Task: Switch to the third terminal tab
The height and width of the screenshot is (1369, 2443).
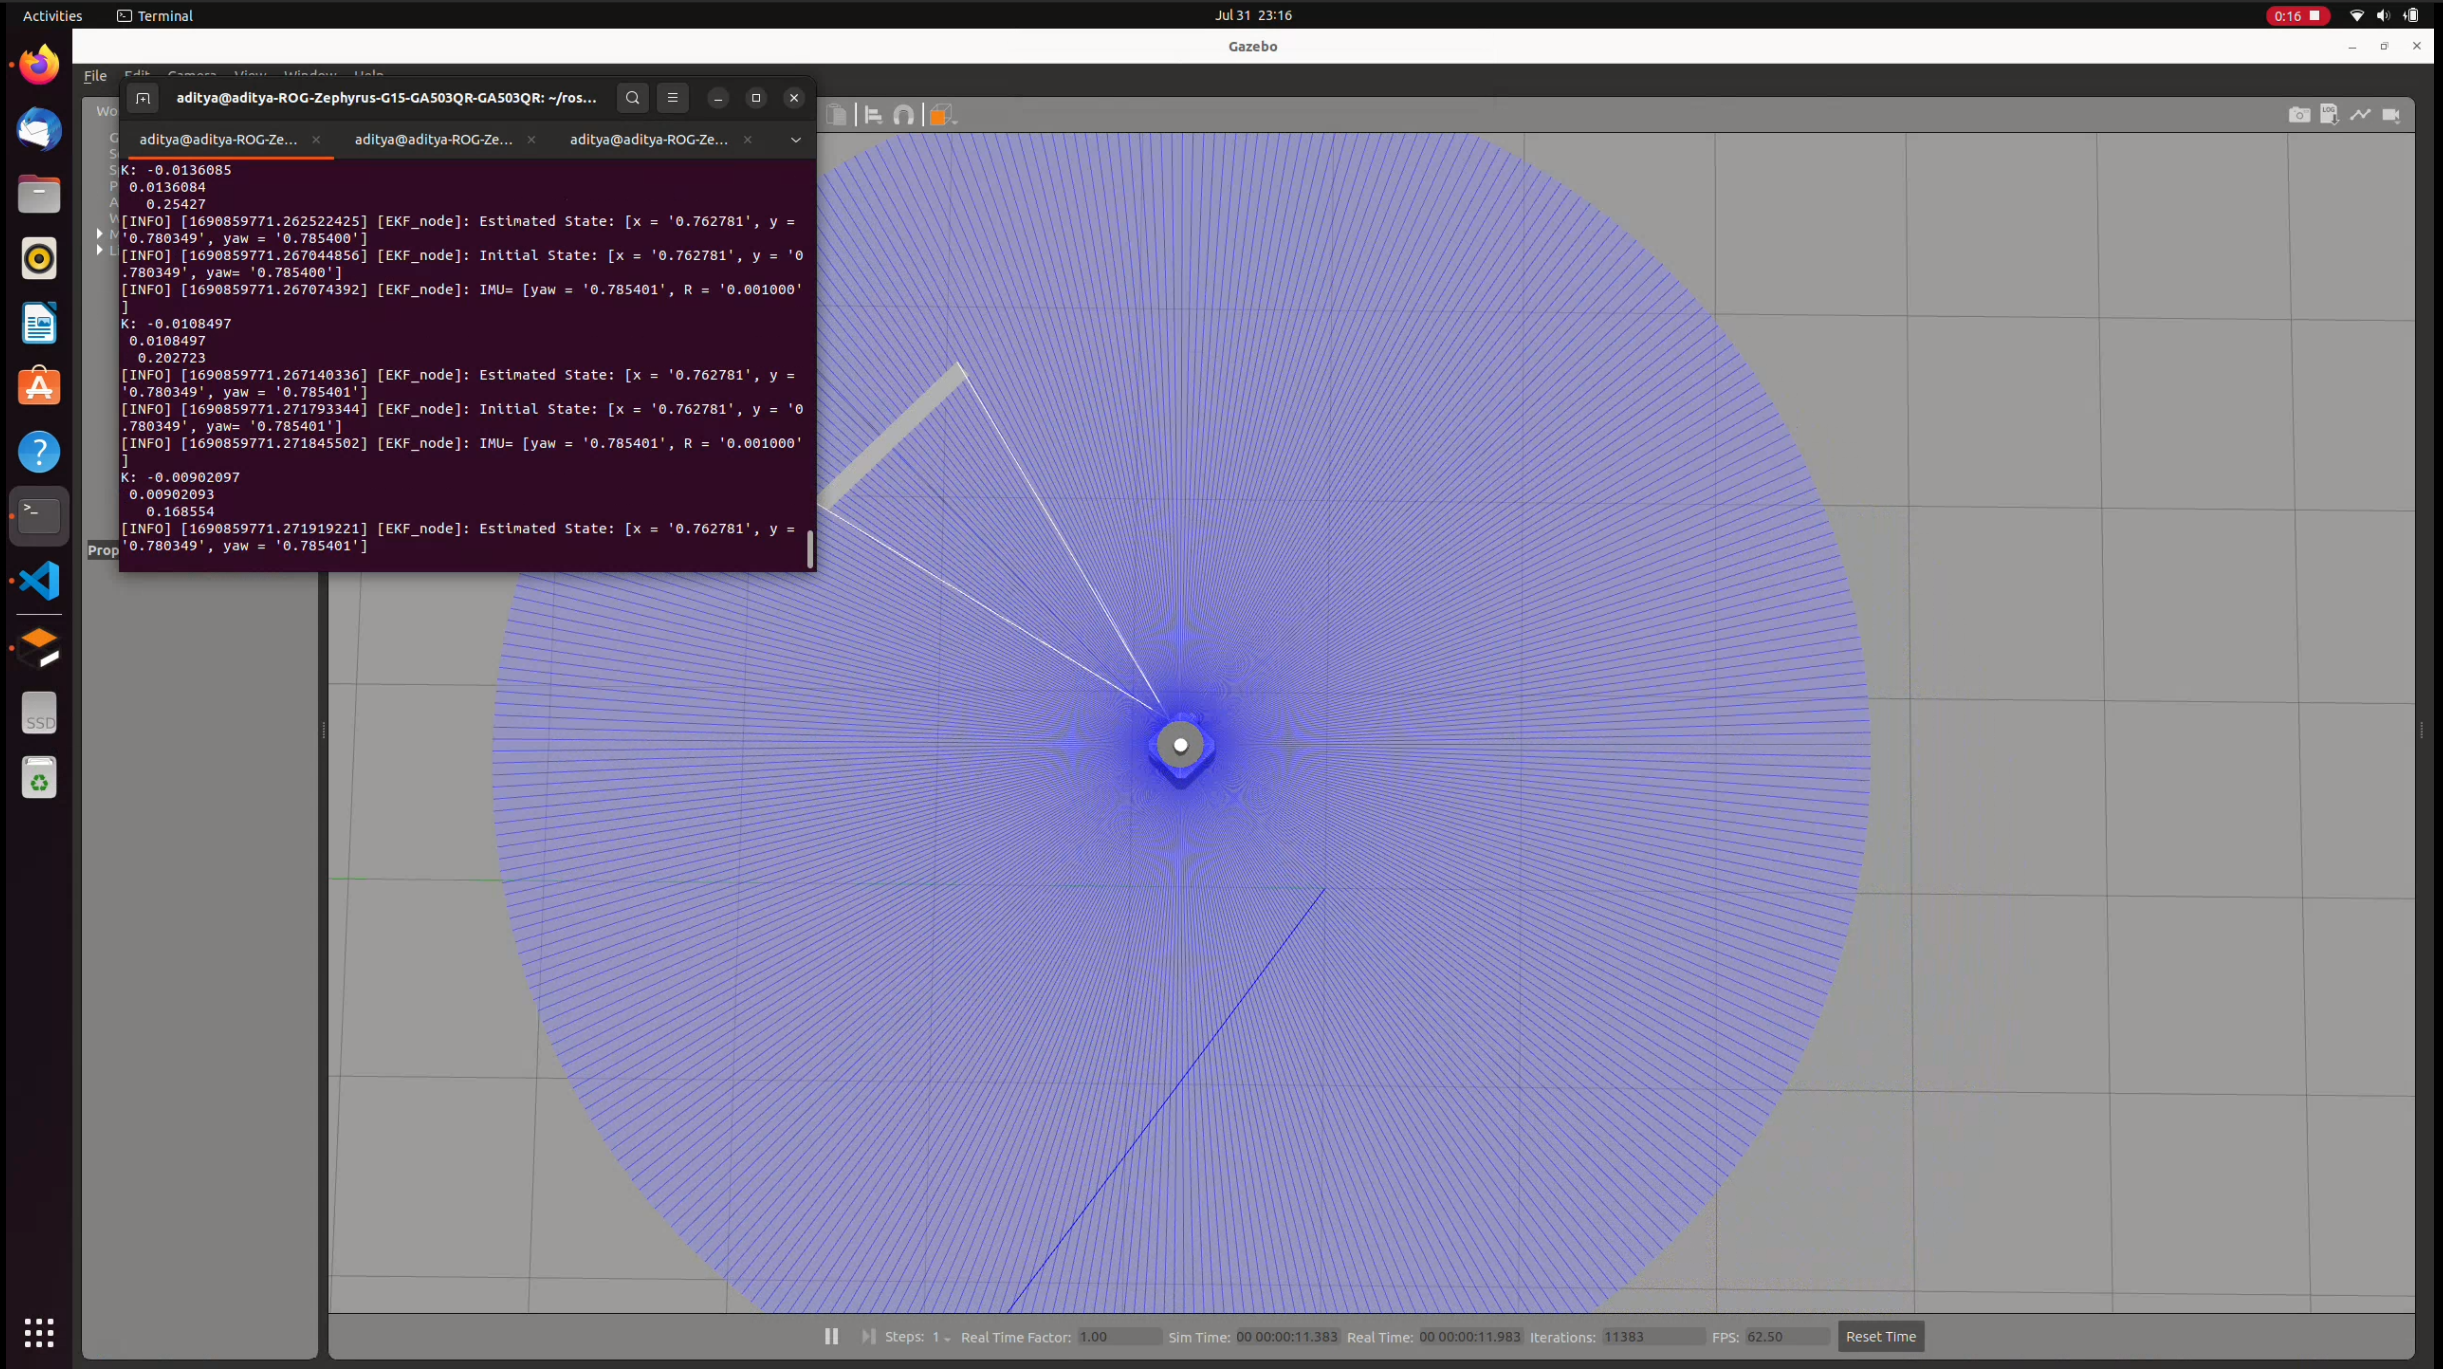Action: (x=648, y=140)
